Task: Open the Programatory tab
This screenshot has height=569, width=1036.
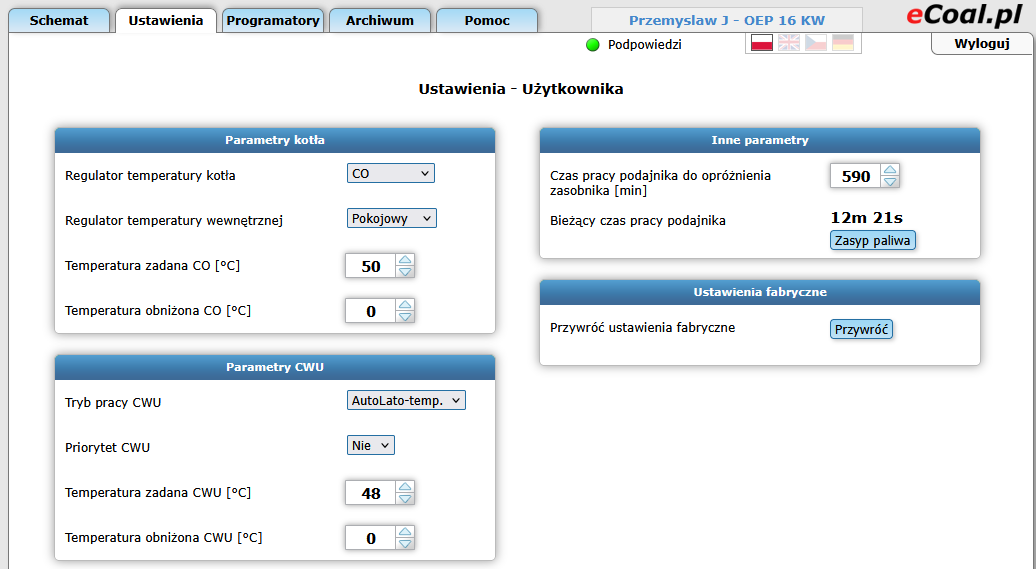Action: (272, 21)
